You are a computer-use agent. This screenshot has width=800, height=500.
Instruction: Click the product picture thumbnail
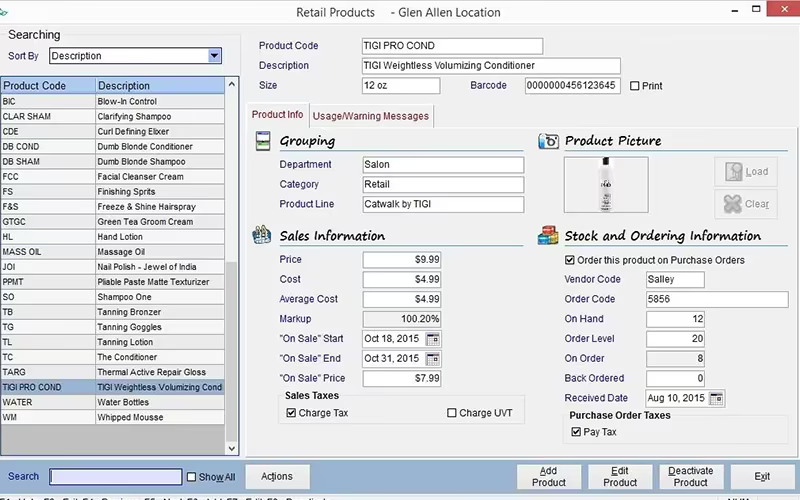coord(606,185)
